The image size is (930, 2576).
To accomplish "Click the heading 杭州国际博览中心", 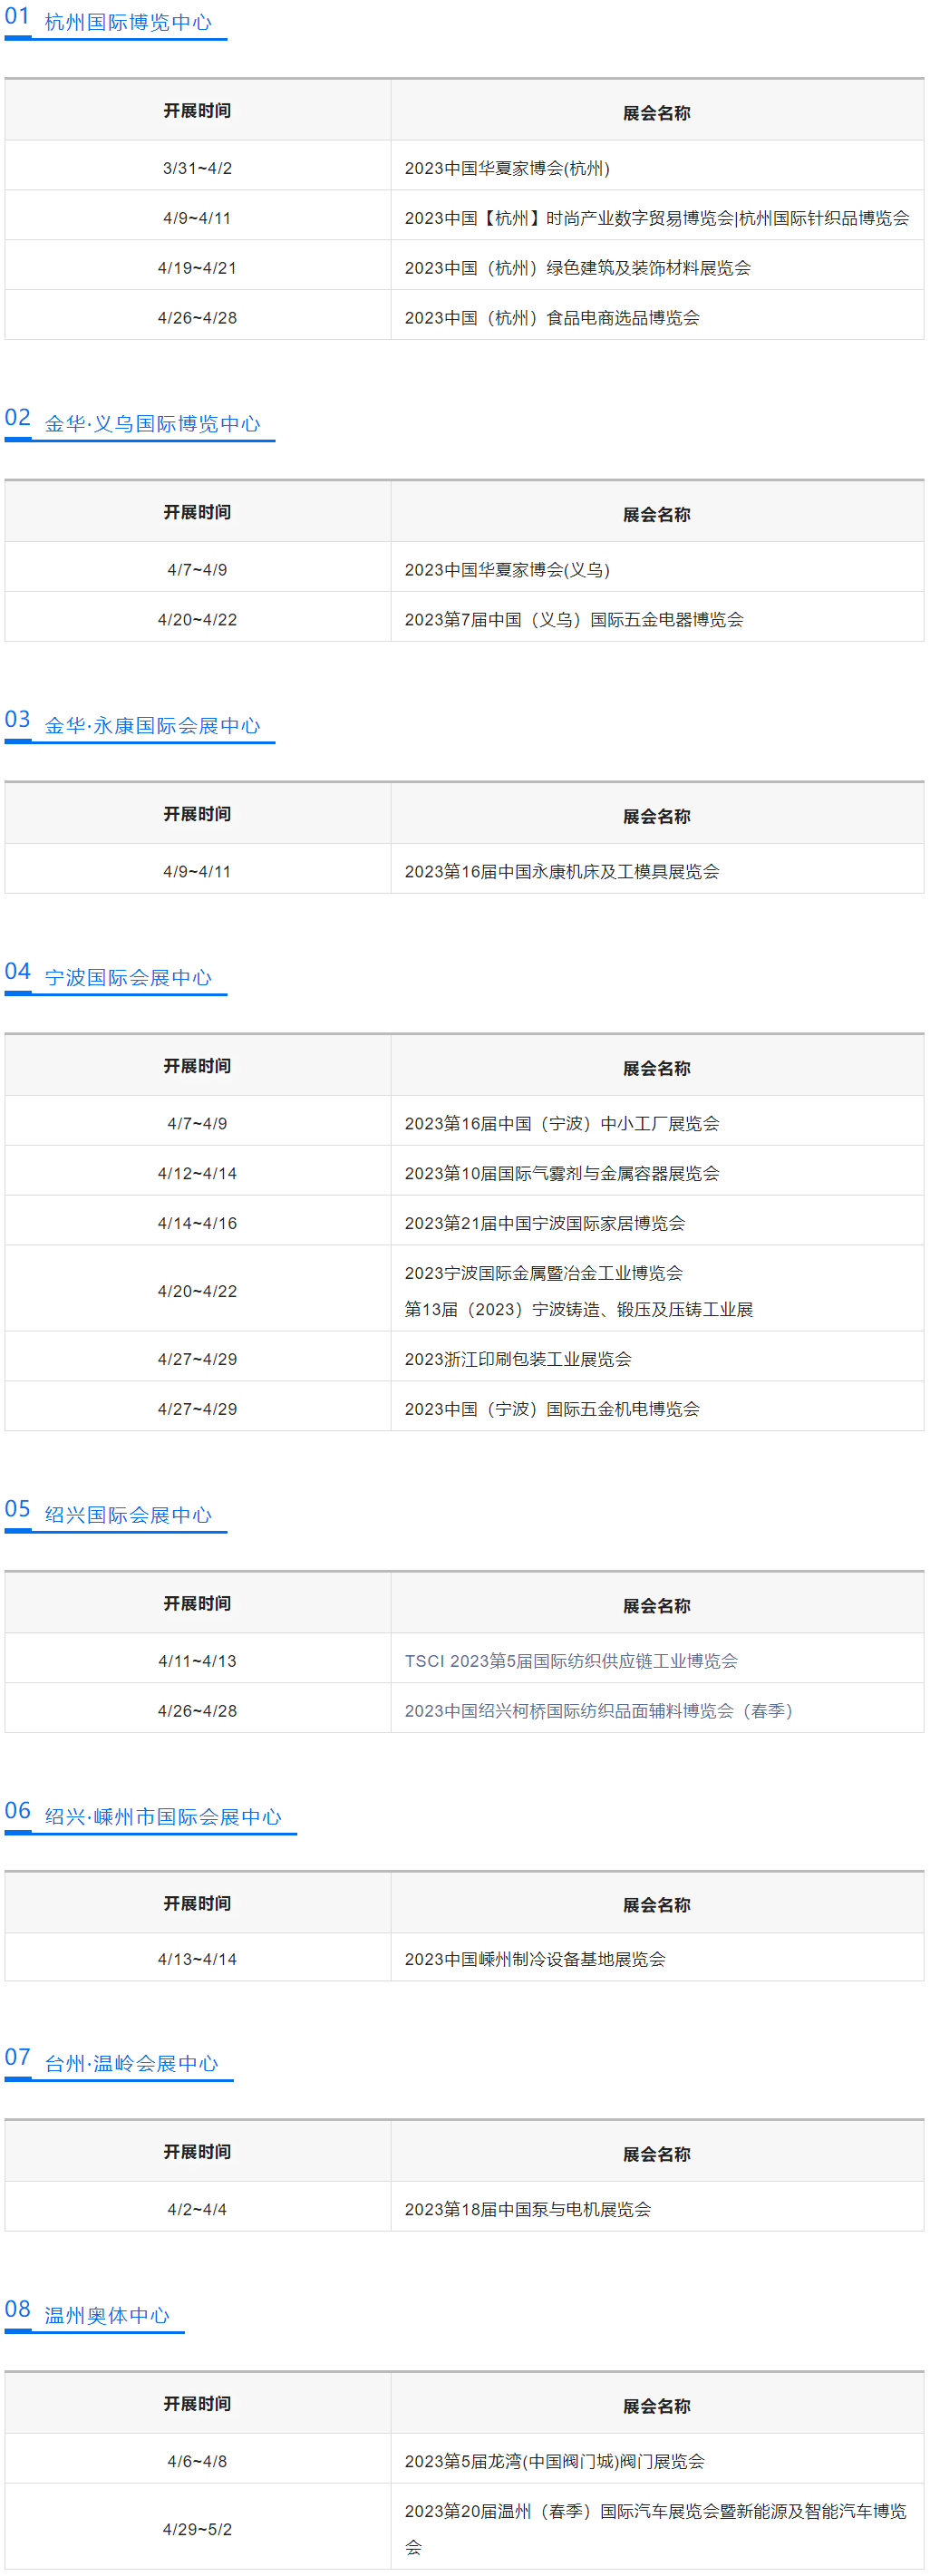I will point(128,22).
